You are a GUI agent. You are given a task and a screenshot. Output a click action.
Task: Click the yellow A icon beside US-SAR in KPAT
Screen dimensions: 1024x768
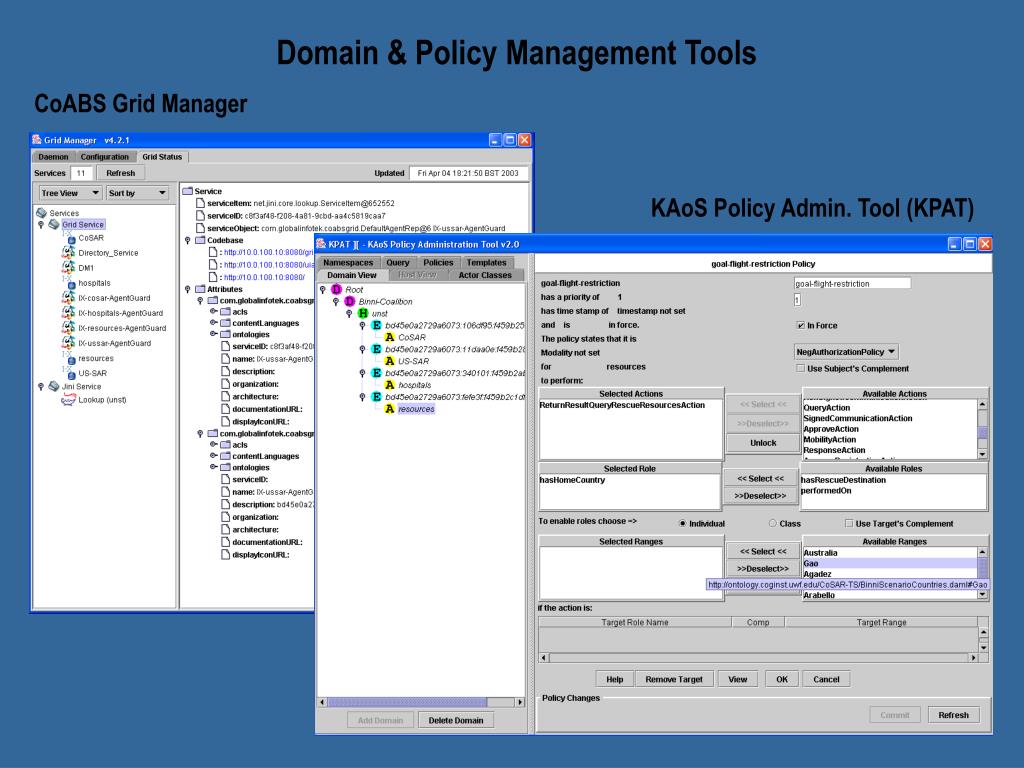pos(389,360)
